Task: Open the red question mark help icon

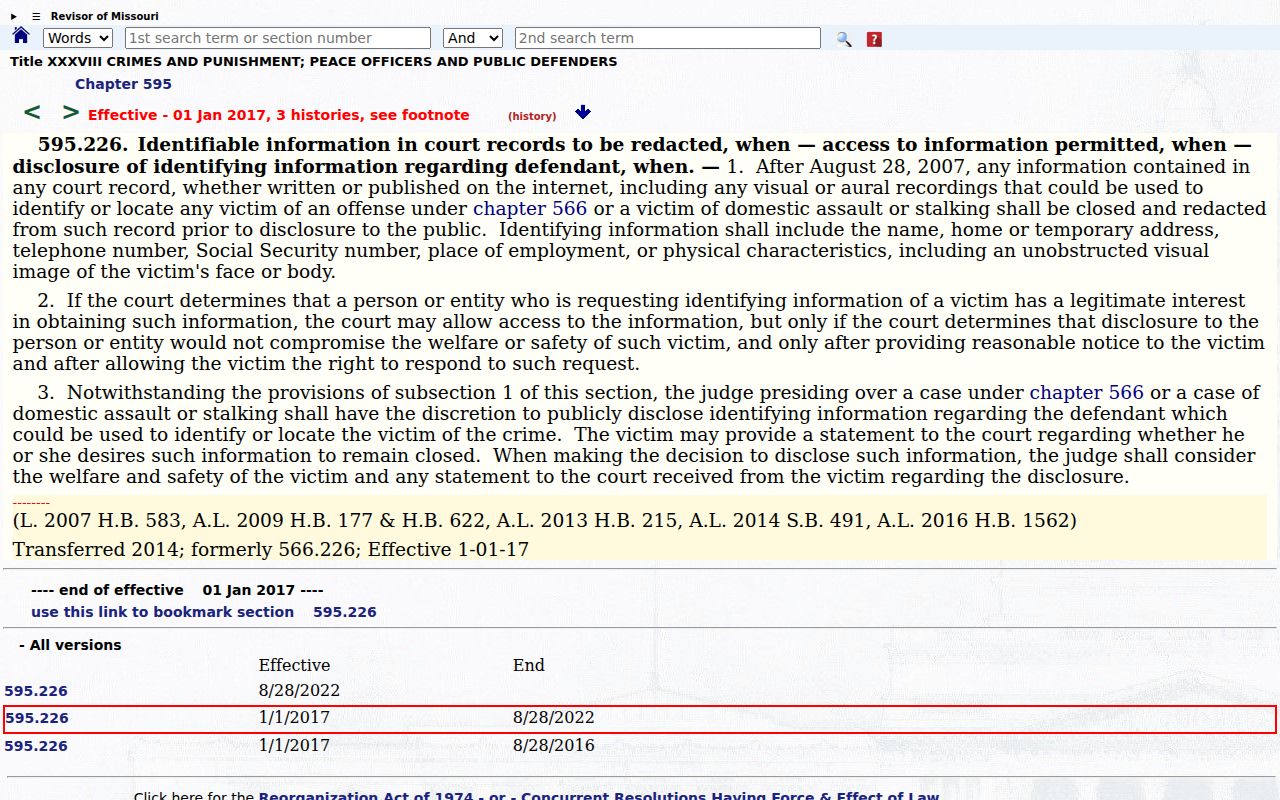Action: [874, 39]
